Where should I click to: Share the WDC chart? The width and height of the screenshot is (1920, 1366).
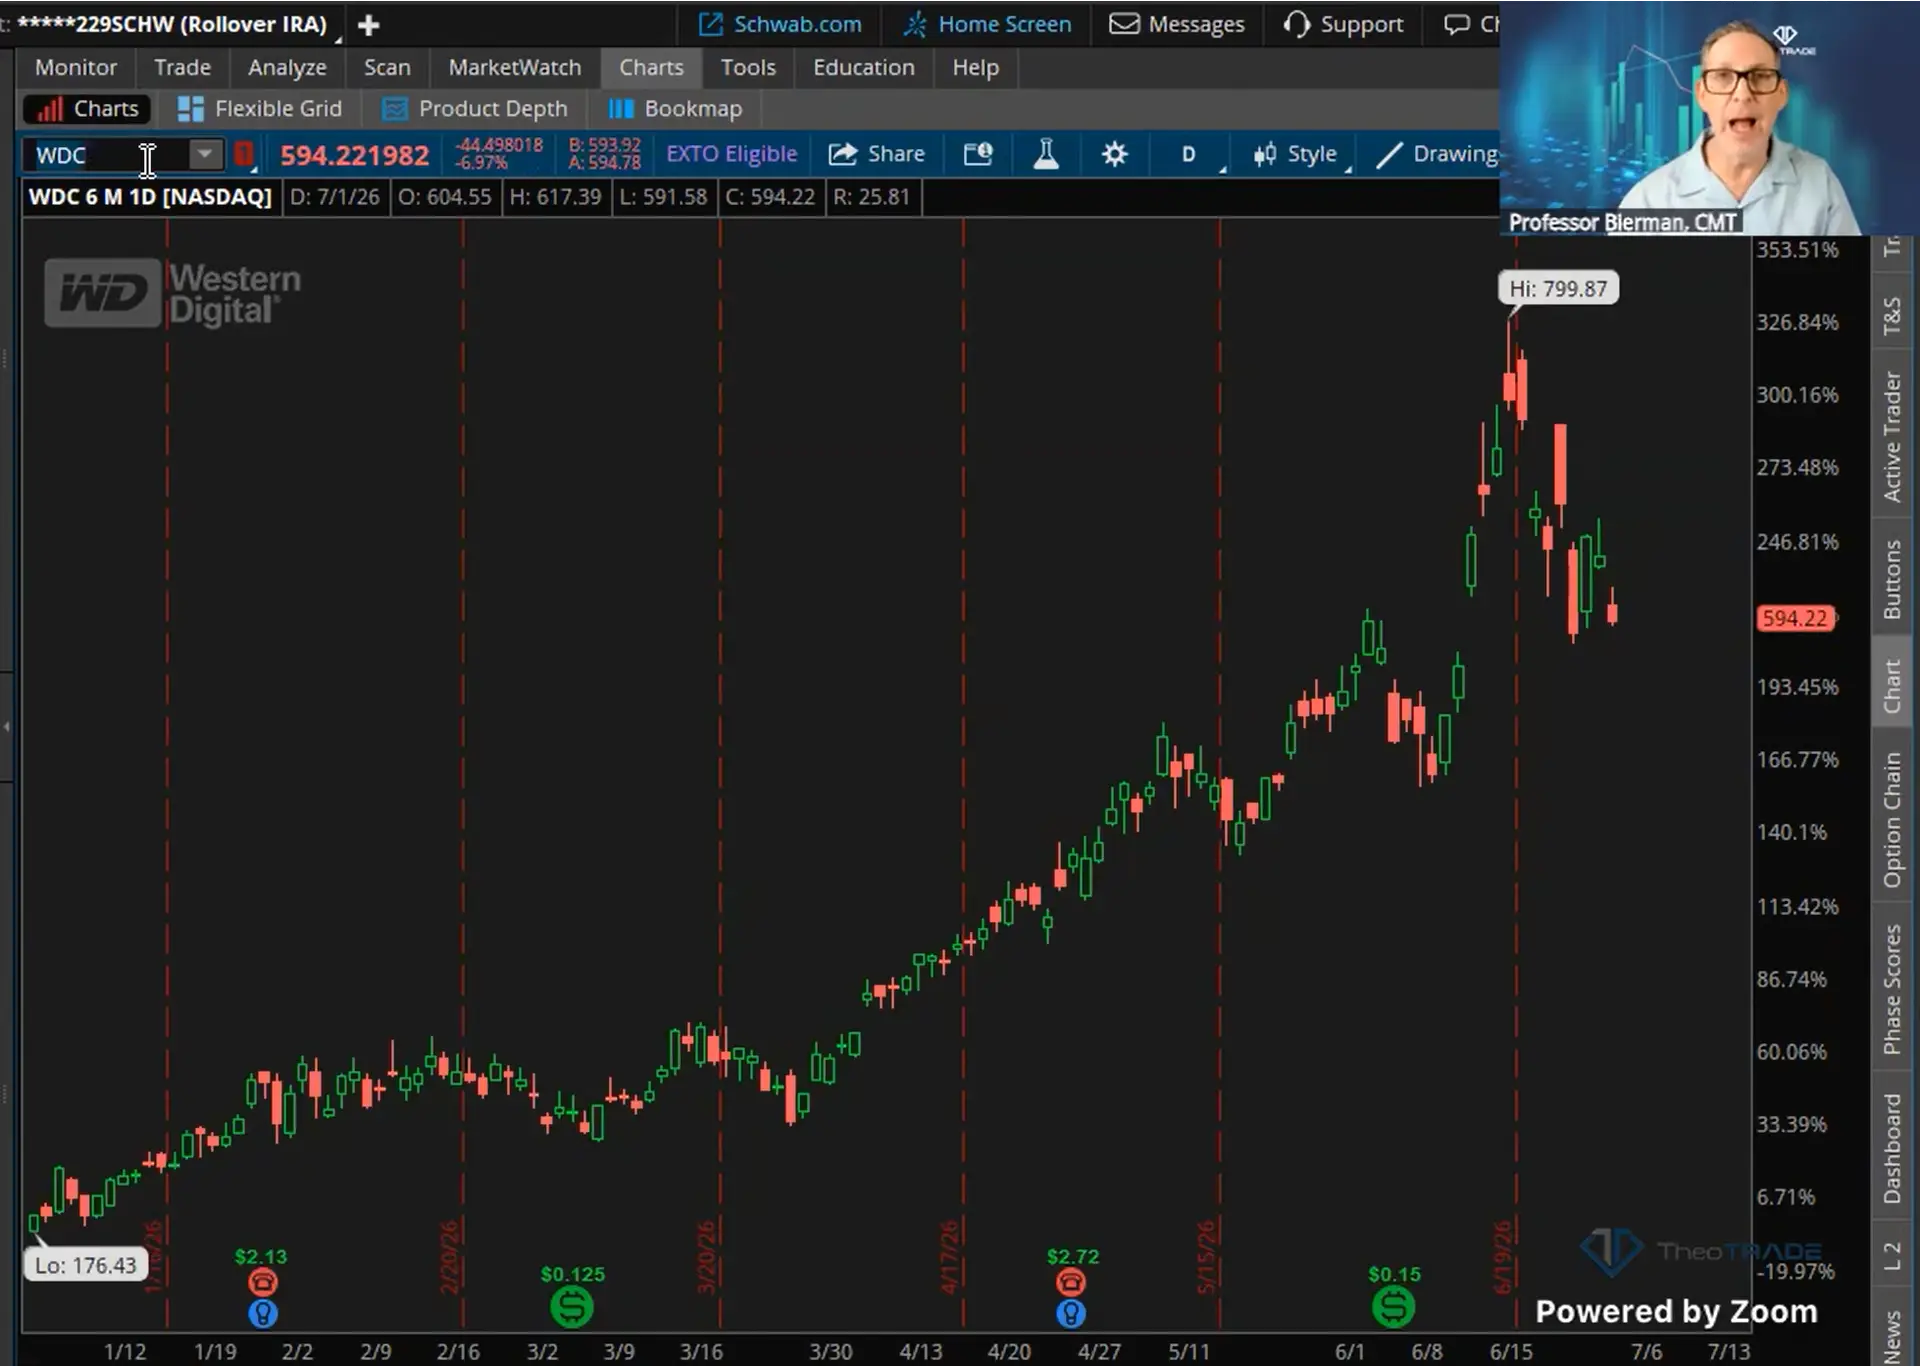pyautogui.click(x=877, y=154)
